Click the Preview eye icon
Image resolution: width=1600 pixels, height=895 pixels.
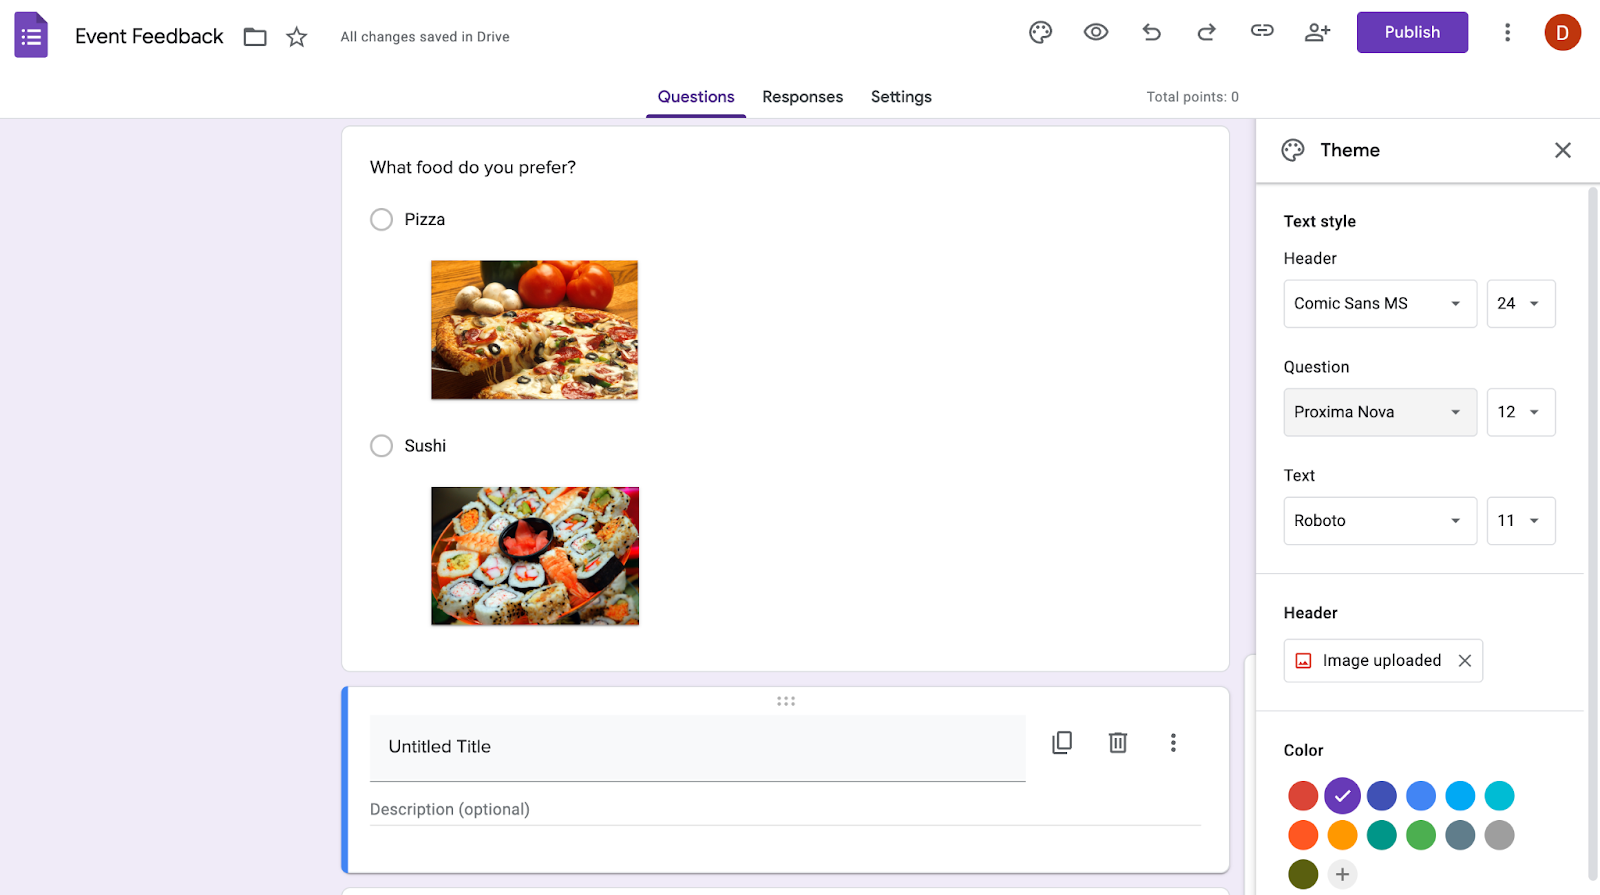click(x=1096, y=33)
